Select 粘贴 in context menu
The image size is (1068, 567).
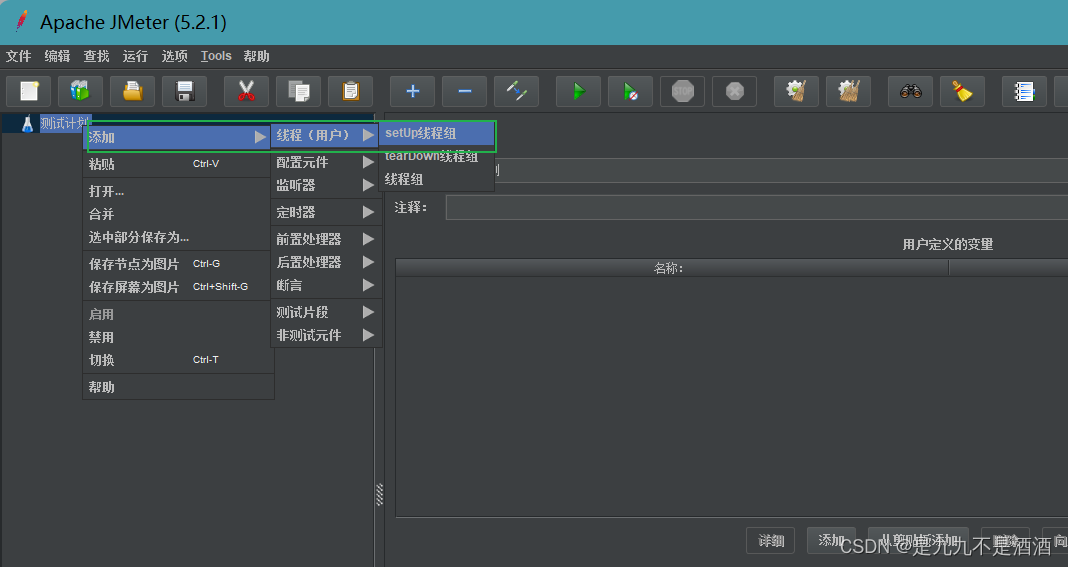tap(178, 164)
